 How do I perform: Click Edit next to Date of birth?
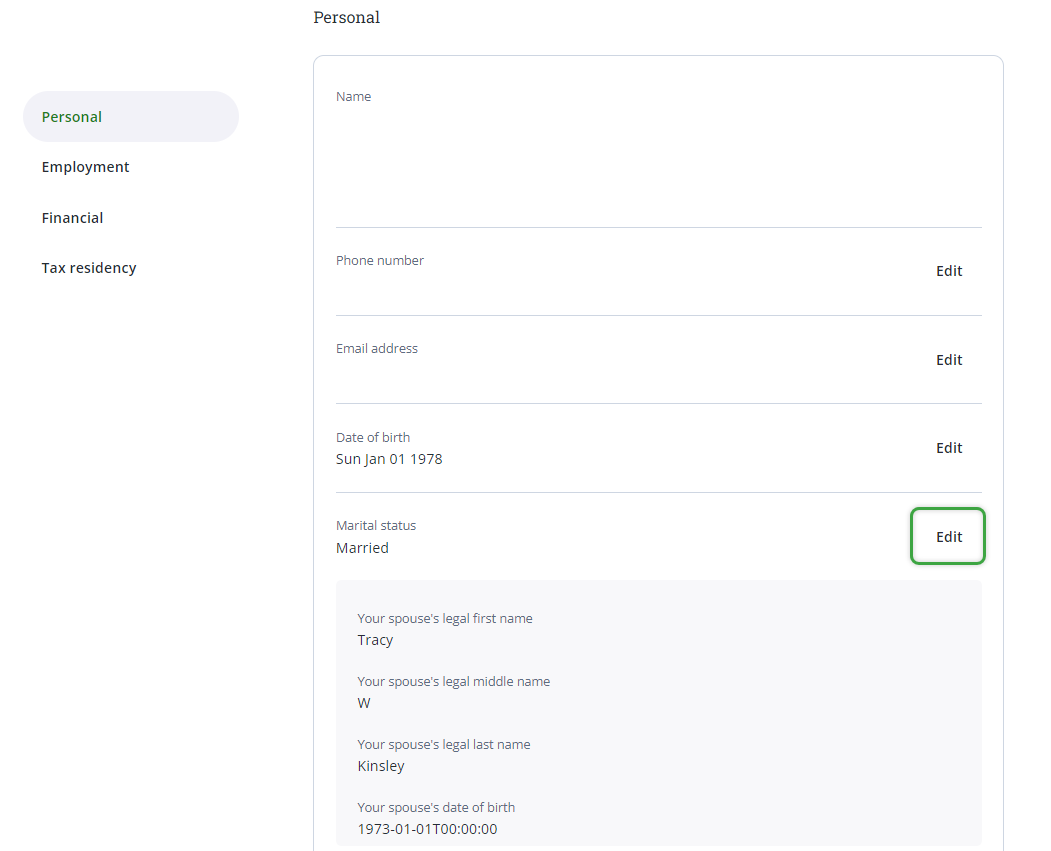(x=948, y=448)
